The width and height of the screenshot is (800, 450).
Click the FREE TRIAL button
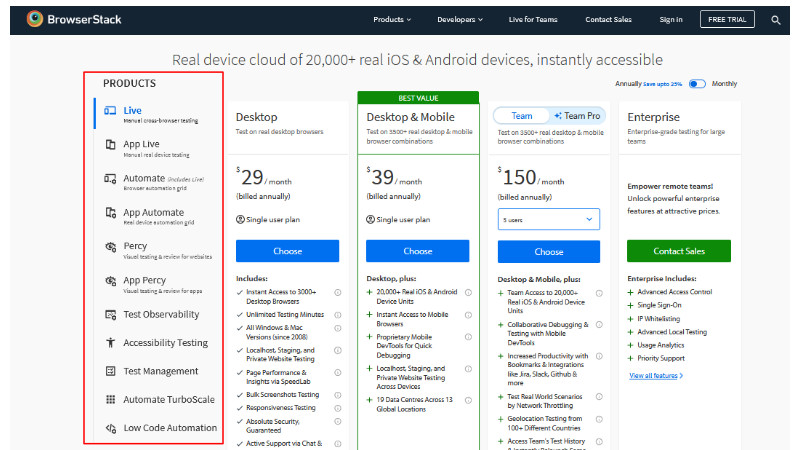click(727, 19)
